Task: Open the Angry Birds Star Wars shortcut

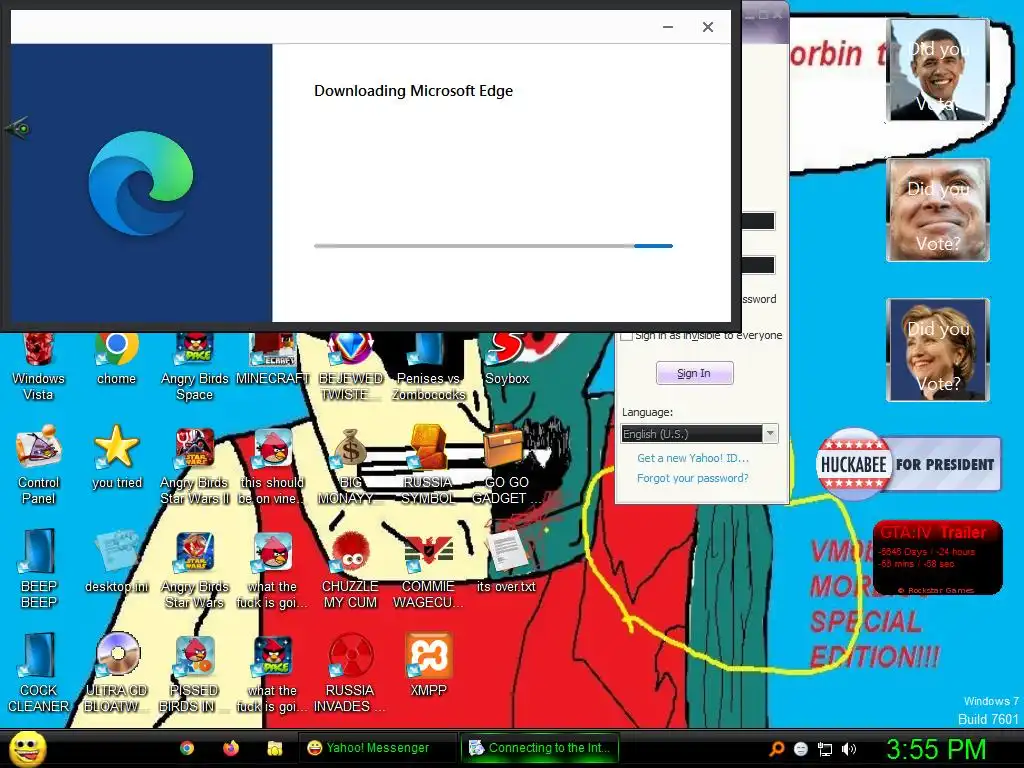Action: 195,569
